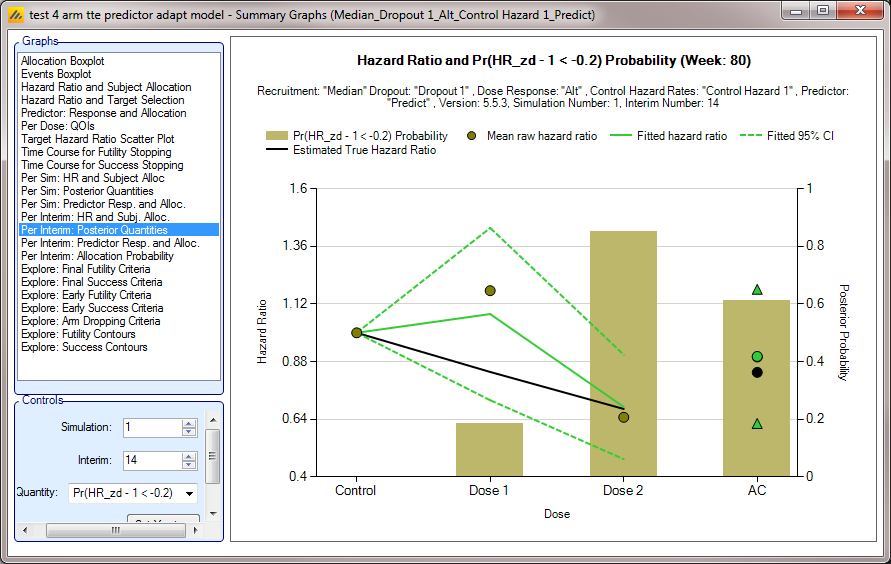Click the lower green triangle on AC
The image size is (891, 564).
pyautogui.click(x=757, y=424)
